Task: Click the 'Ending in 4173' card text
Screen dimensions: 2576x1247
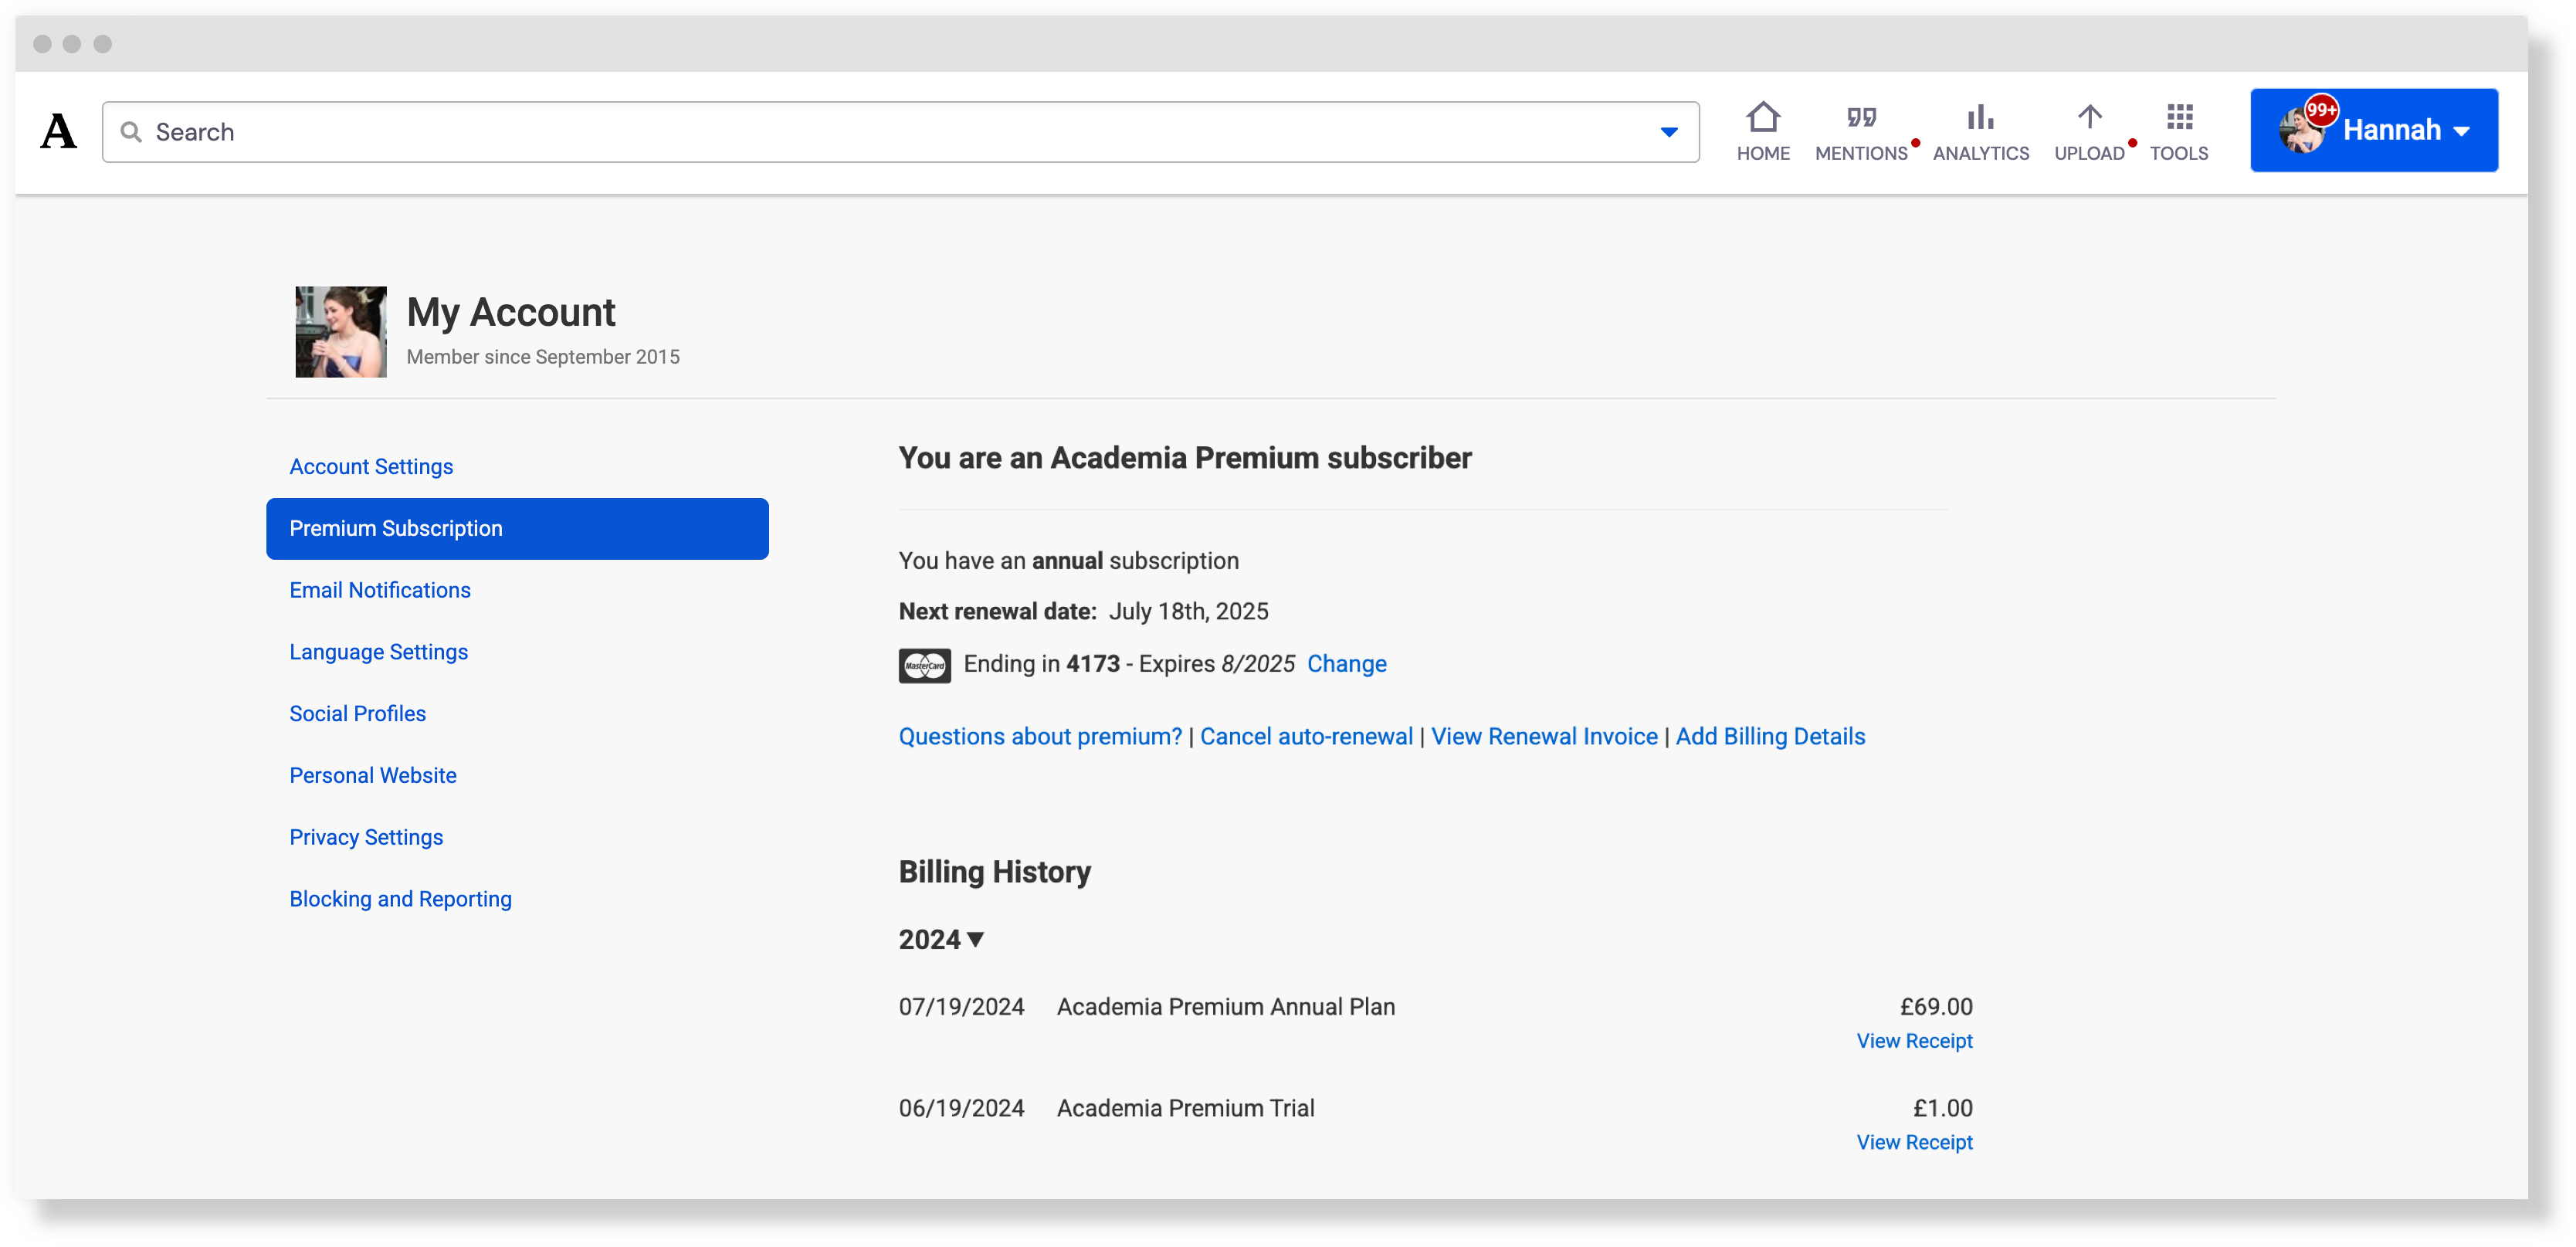Action: pyautogui.click(x=1041, y=664)
